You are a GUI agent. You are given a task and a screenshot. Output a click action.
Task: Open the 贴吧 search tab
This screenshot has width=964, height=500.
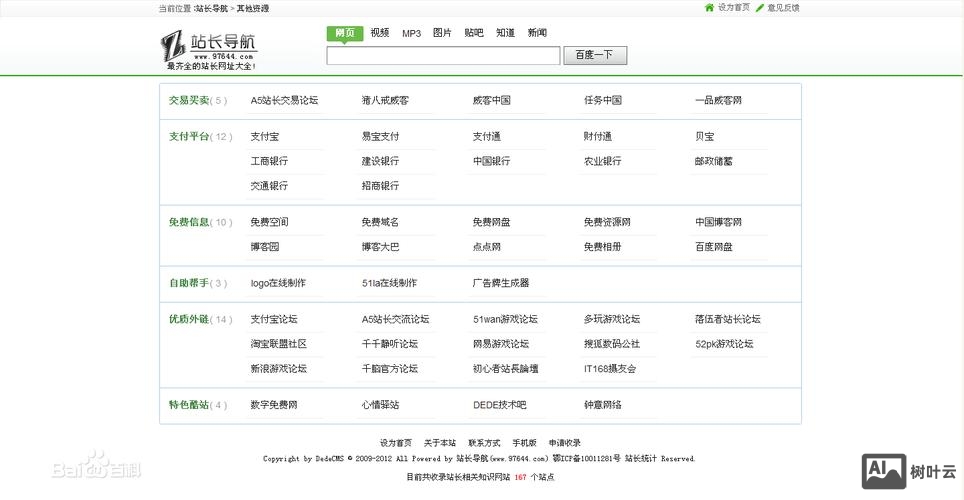pyautogui.click(x=474, y=33)
